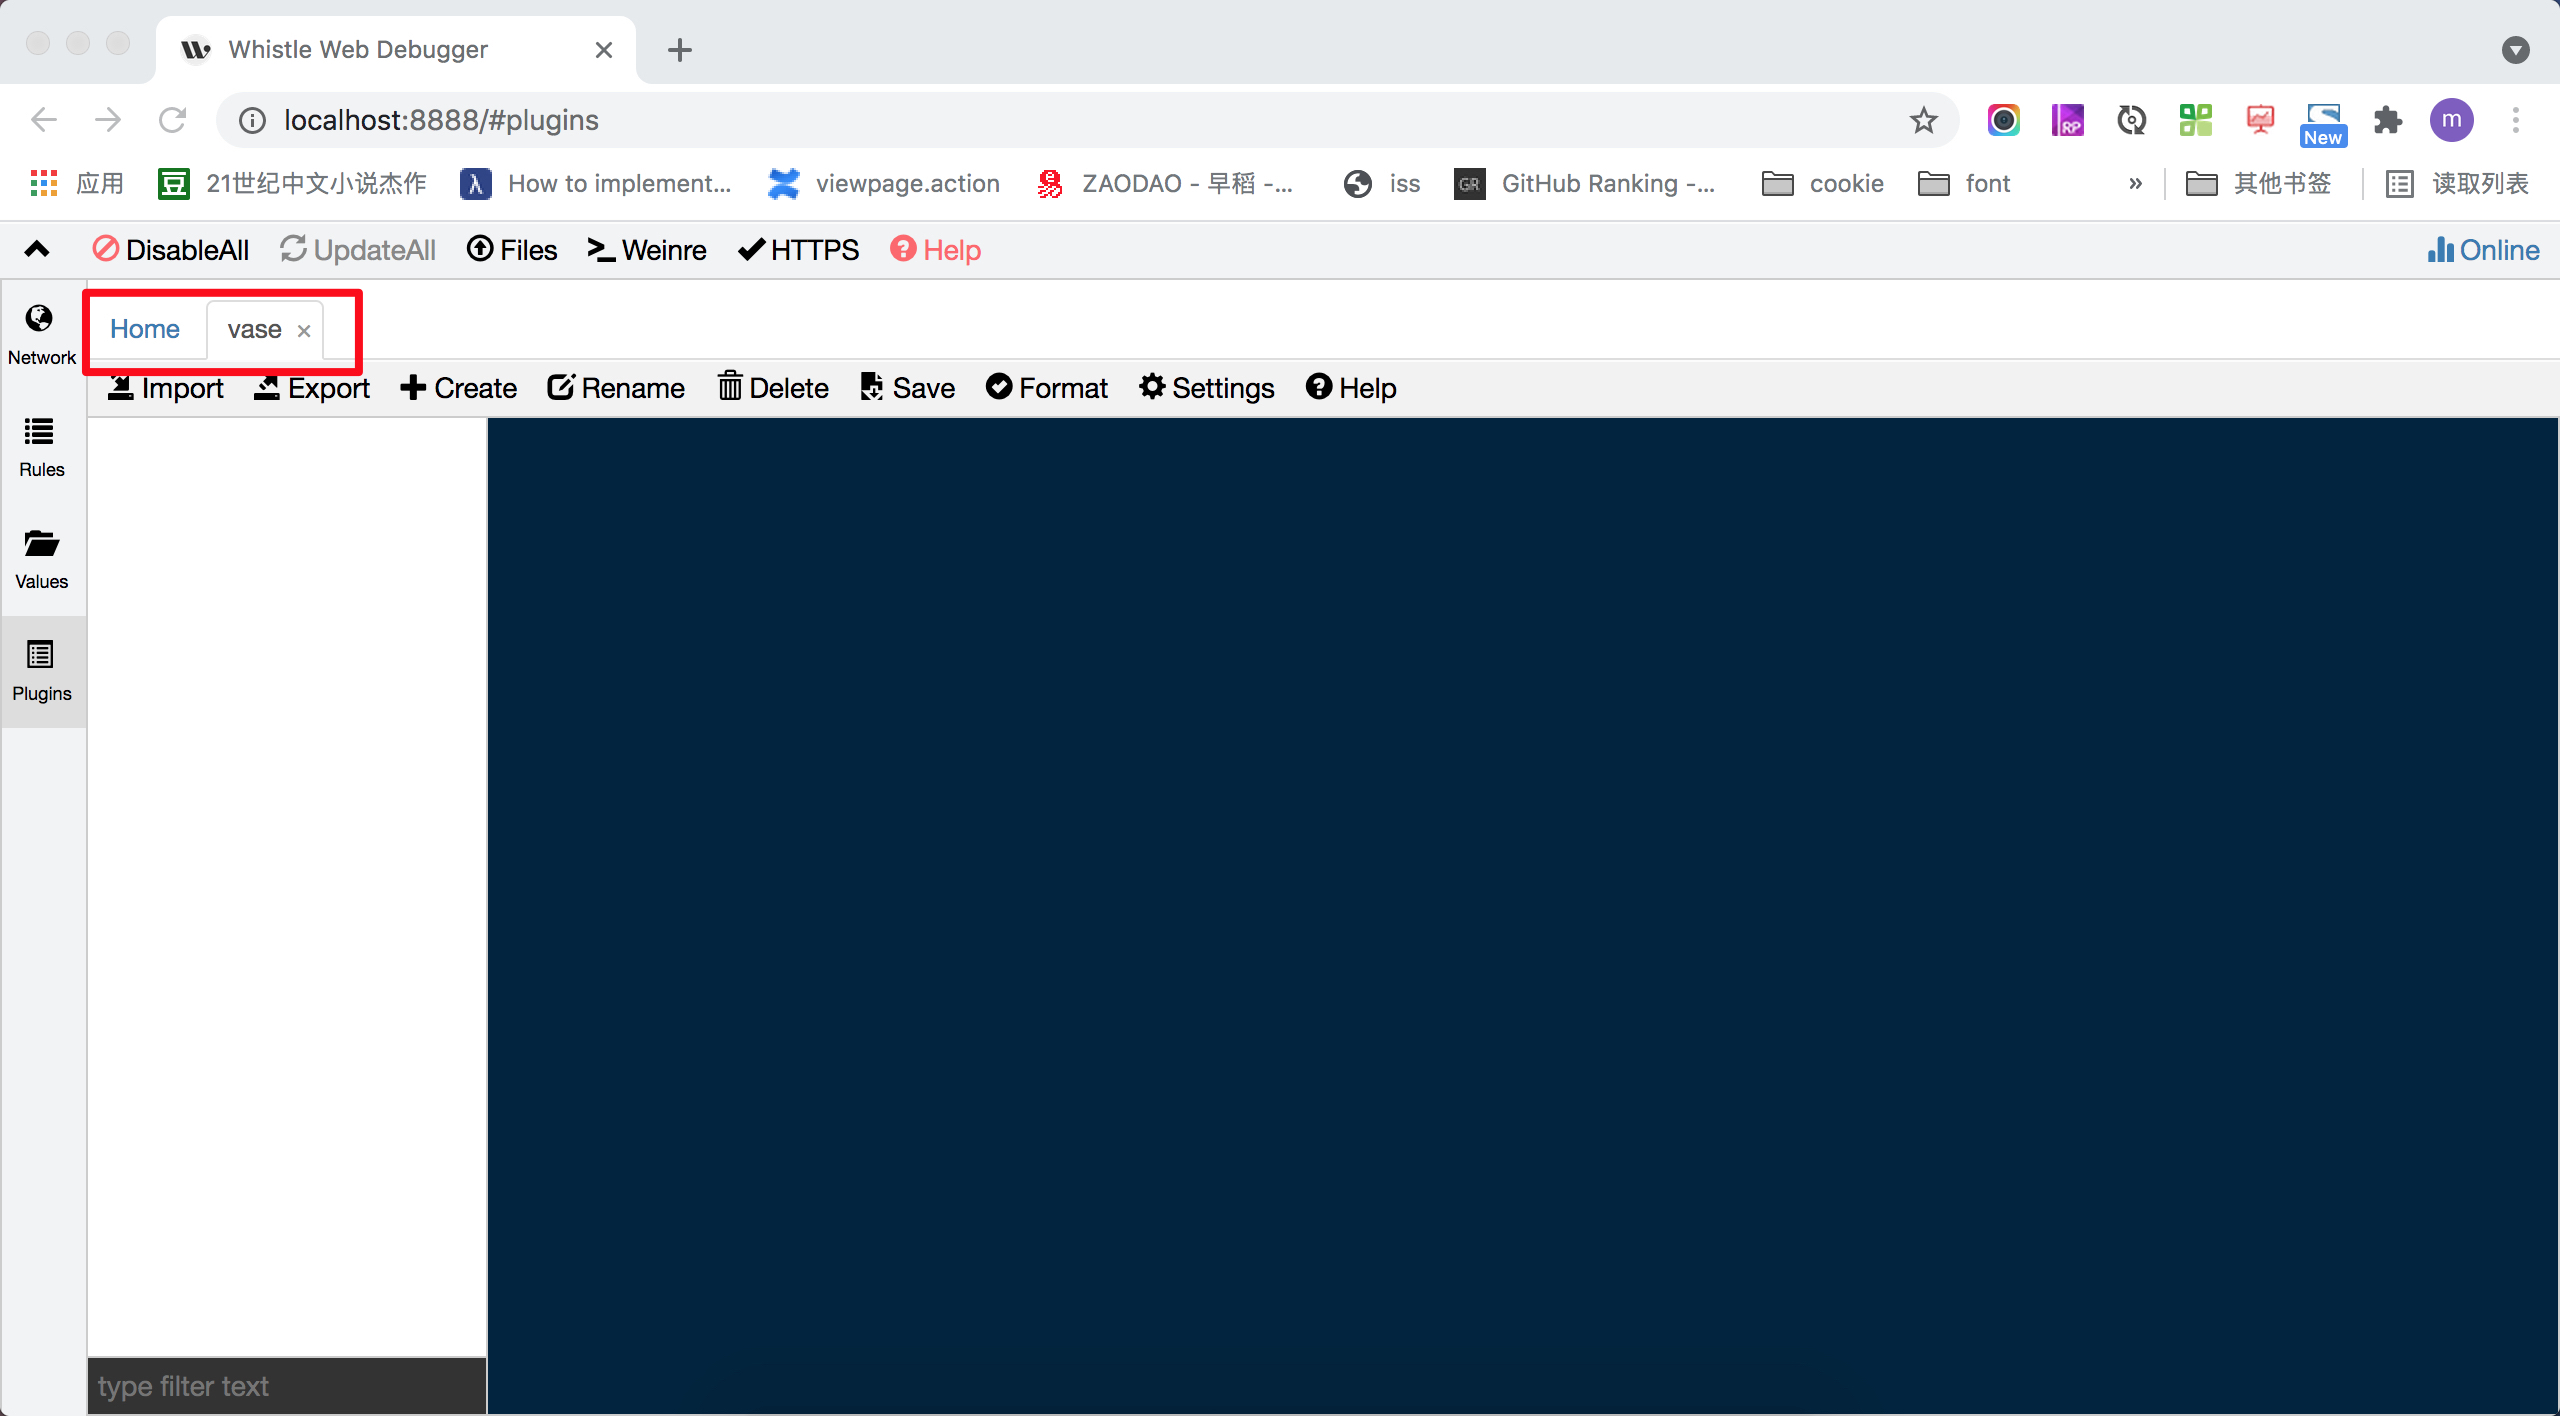Click the filter text input field
Viewport: 2560px width, 1416px height.
click(287, 1386)
